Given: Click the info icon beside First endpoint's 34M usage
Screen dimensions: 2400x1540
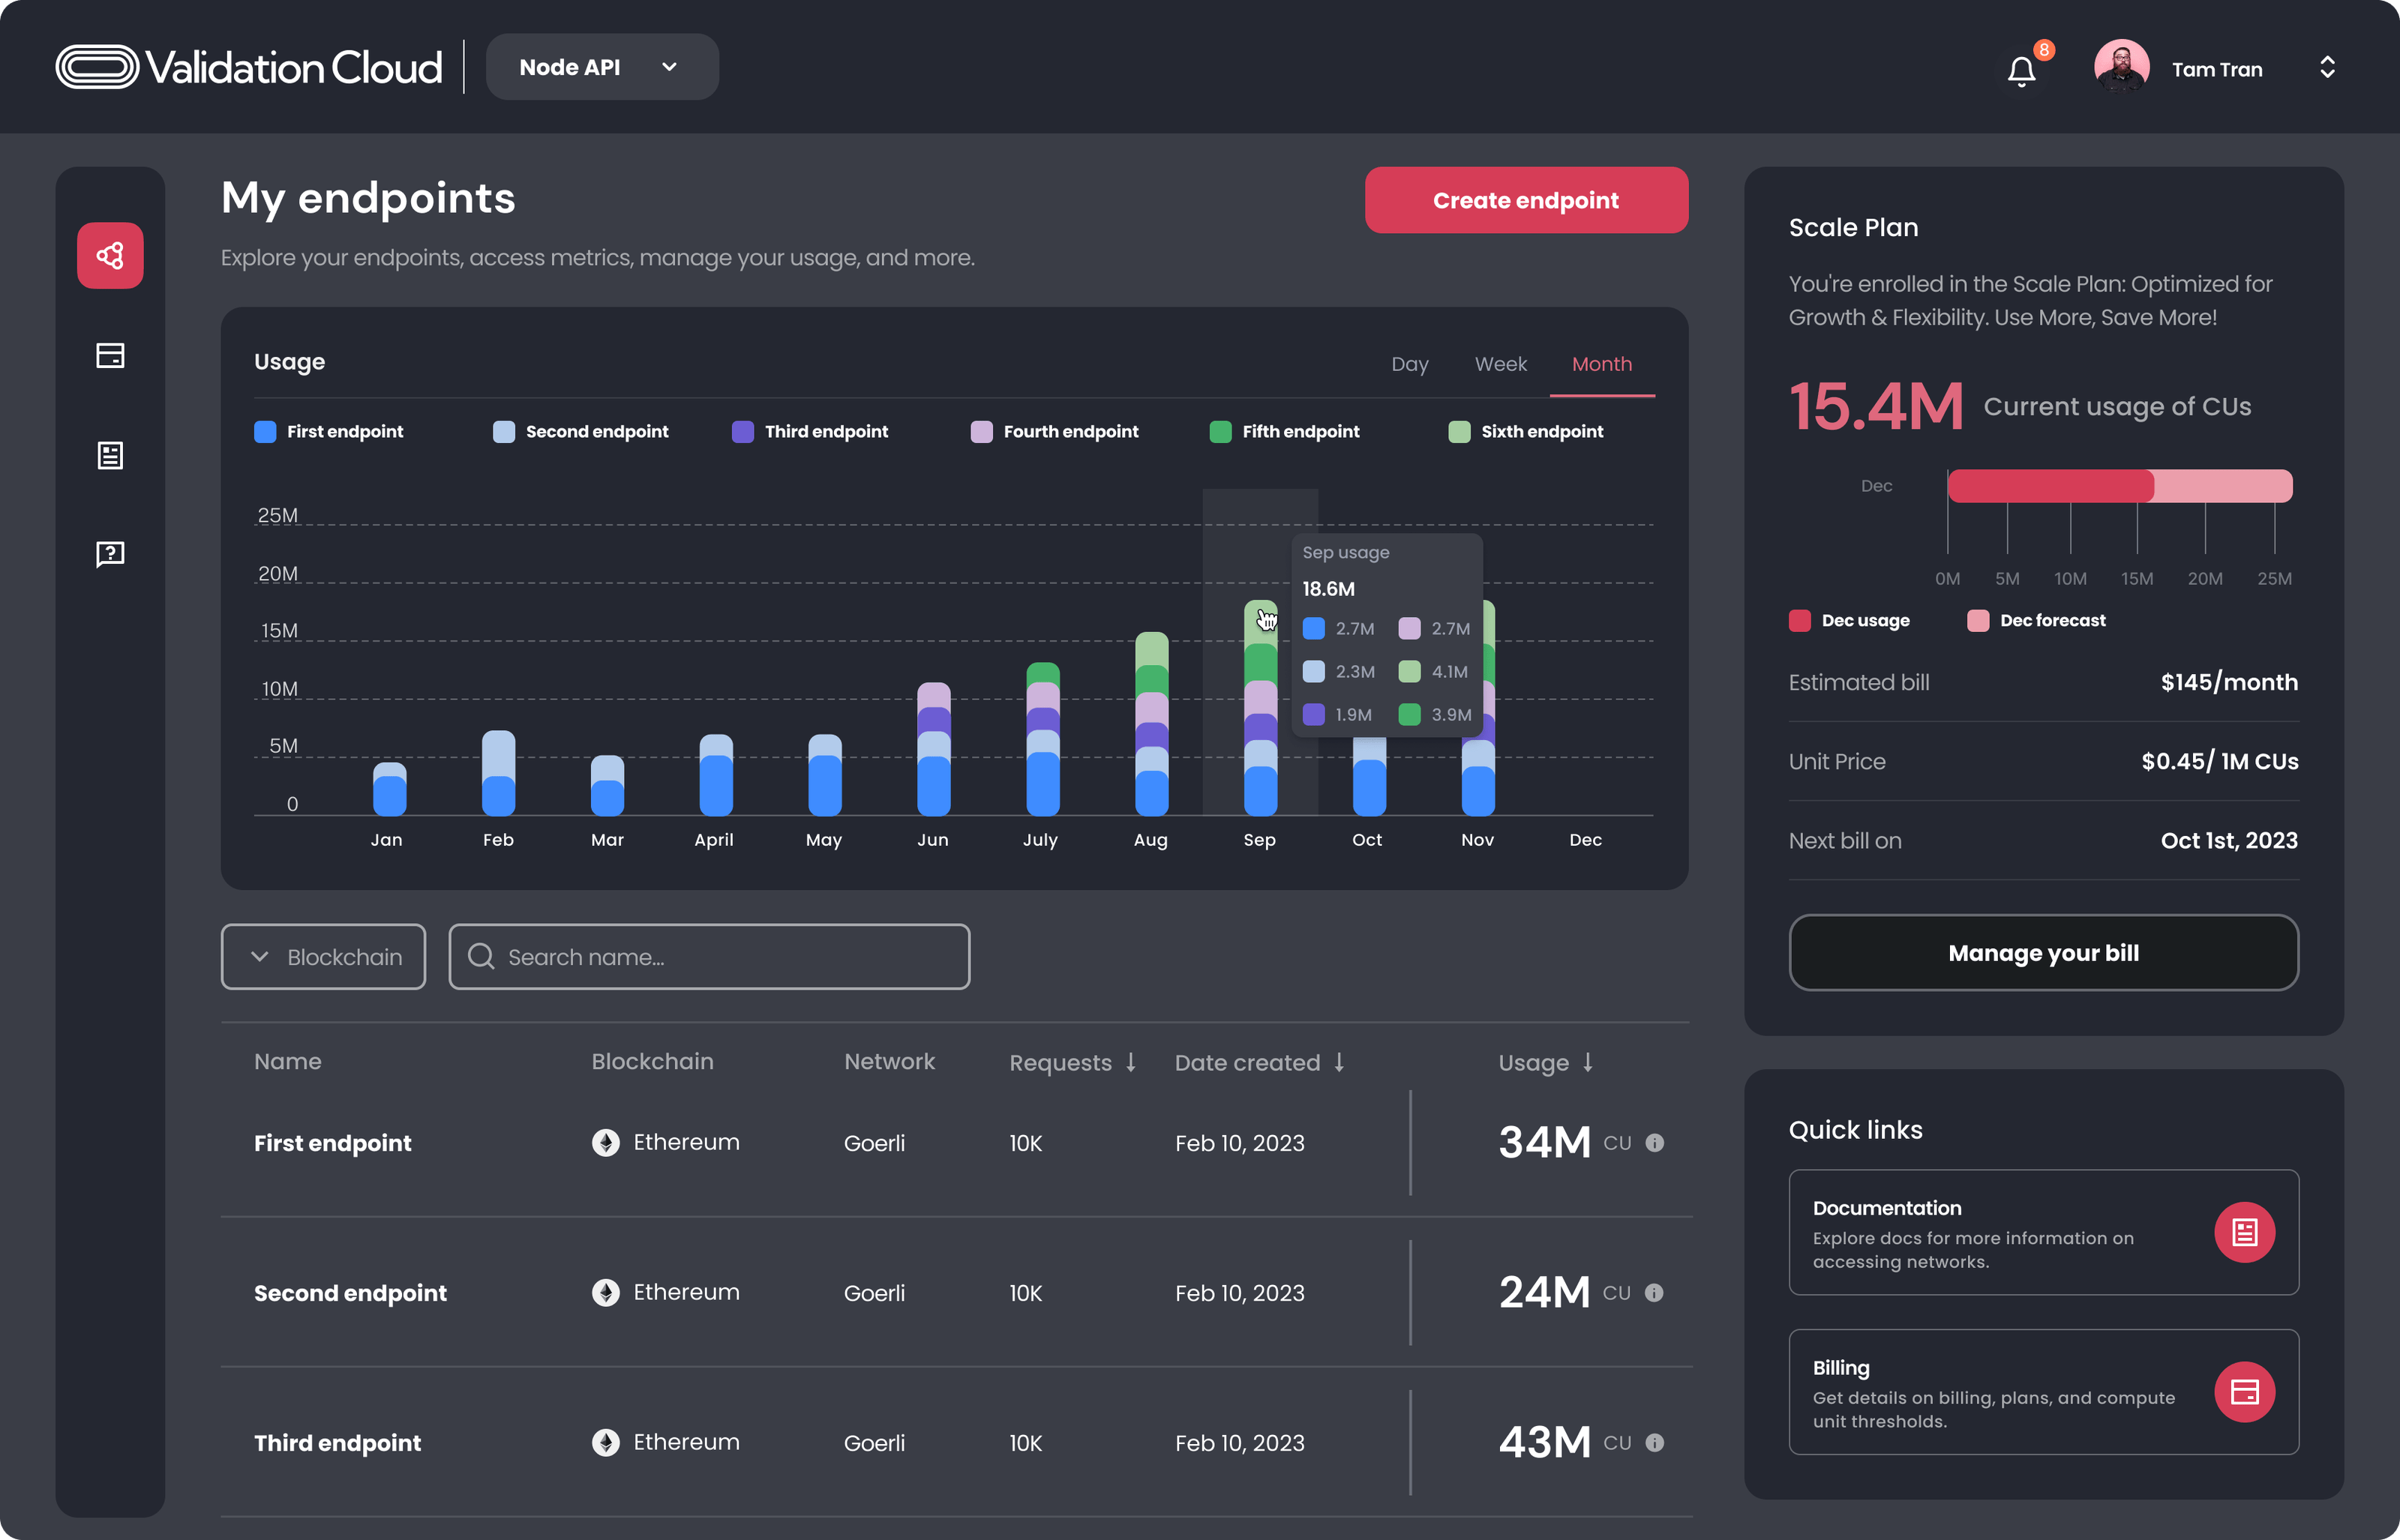Looking at the screenshot, I should [x=1655, y=1143].
